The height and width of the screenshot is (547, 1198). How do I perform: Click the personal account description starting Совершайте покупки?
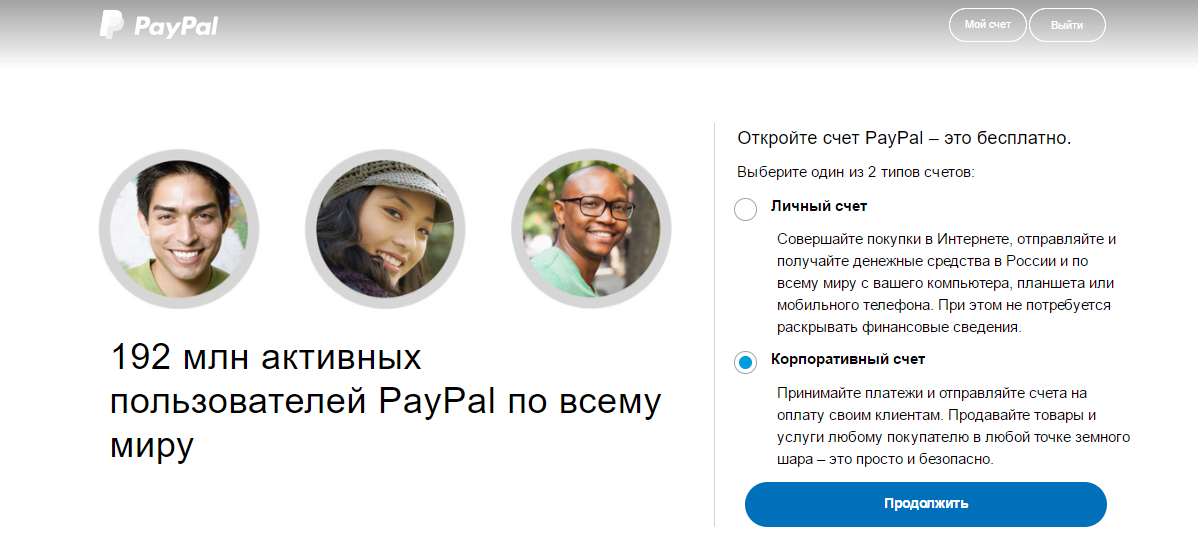pyautogui.click(x=947, y=283)
